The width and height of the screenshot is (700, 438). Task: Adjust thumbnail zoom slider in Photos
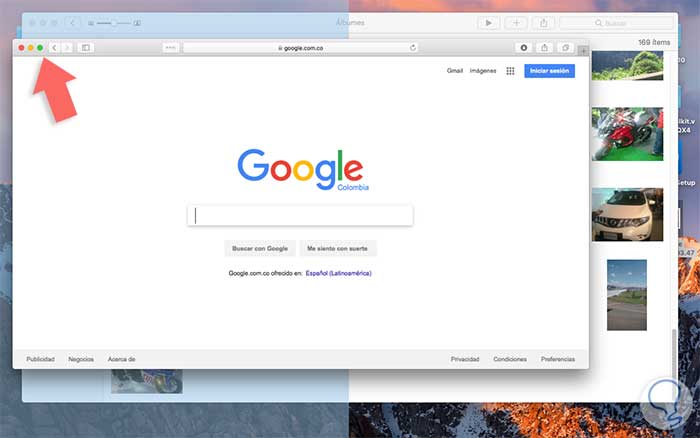(x=114, y=23)
